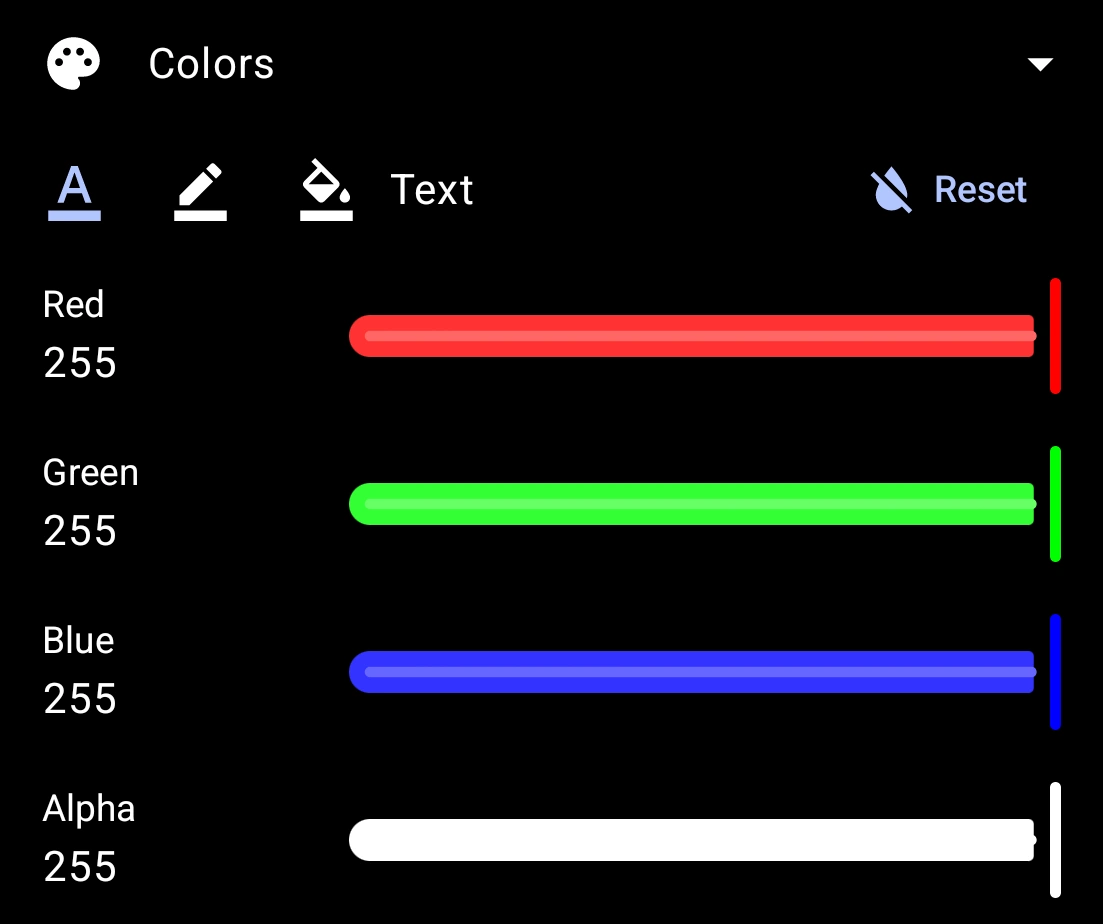Select the pencil stroke color mode
This screenshot has width=1103, height=924.
[x=200, y=190]
